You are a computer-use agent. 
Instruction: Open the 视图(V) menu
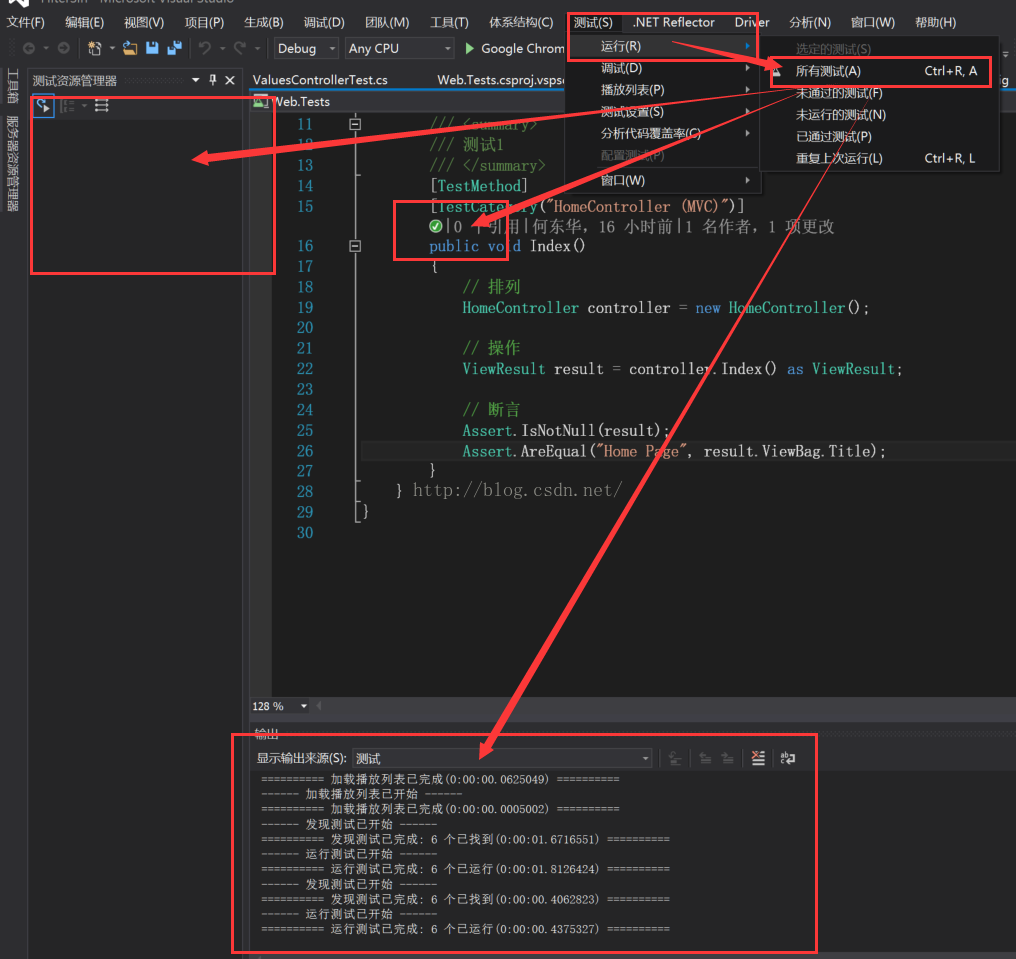point(144,22)
